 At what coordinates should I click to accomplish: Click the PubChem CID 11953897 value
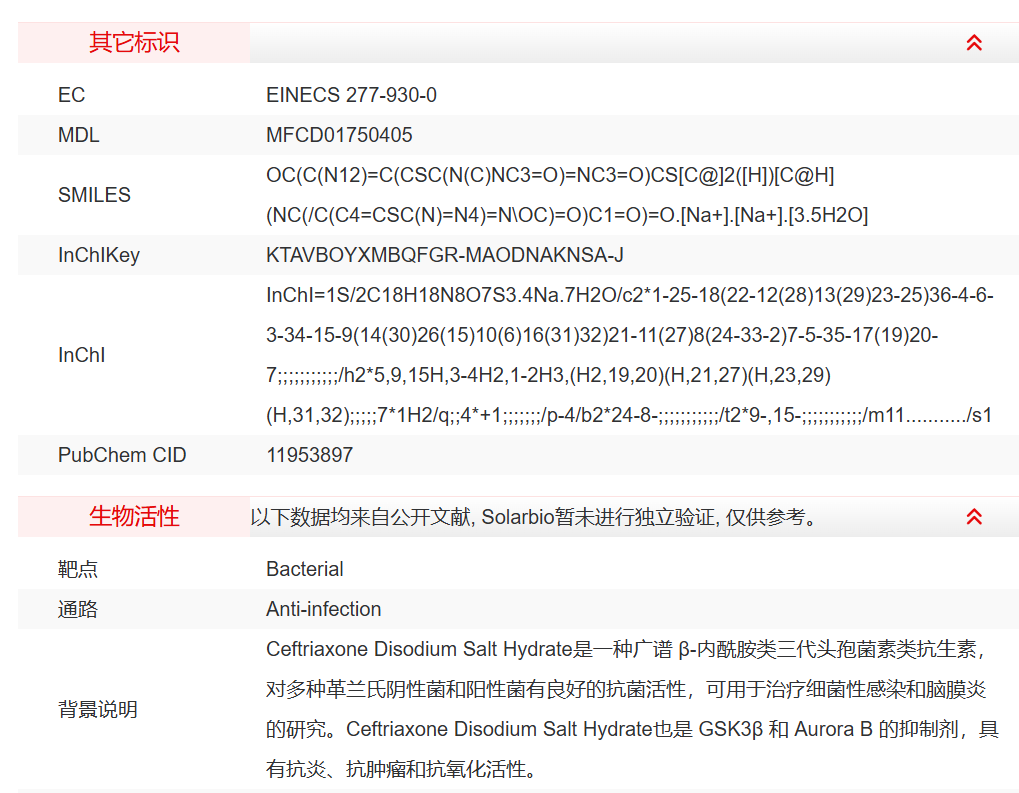[309, 455]
